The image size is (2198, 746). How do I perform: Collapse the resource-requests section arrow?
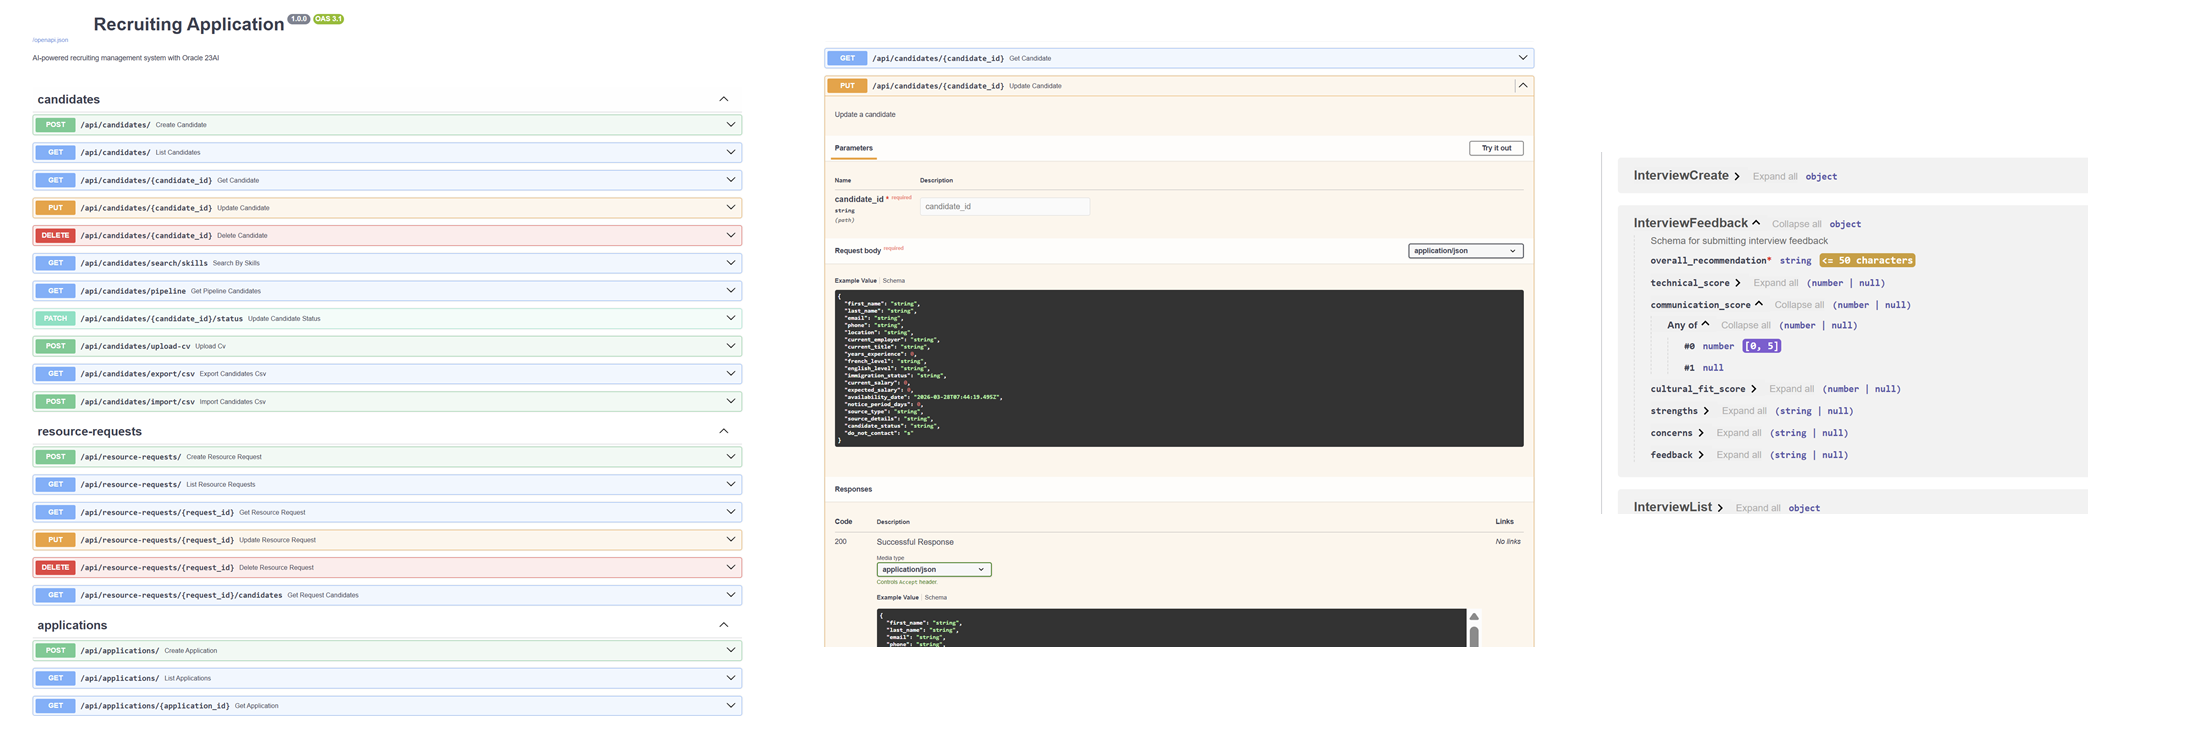pos(724,431)
